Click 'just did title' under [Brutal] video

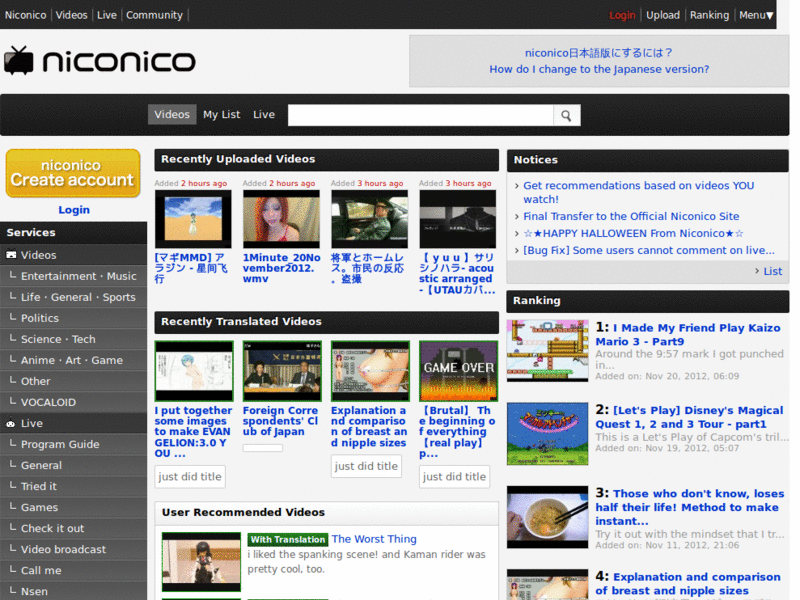(454, 477)
